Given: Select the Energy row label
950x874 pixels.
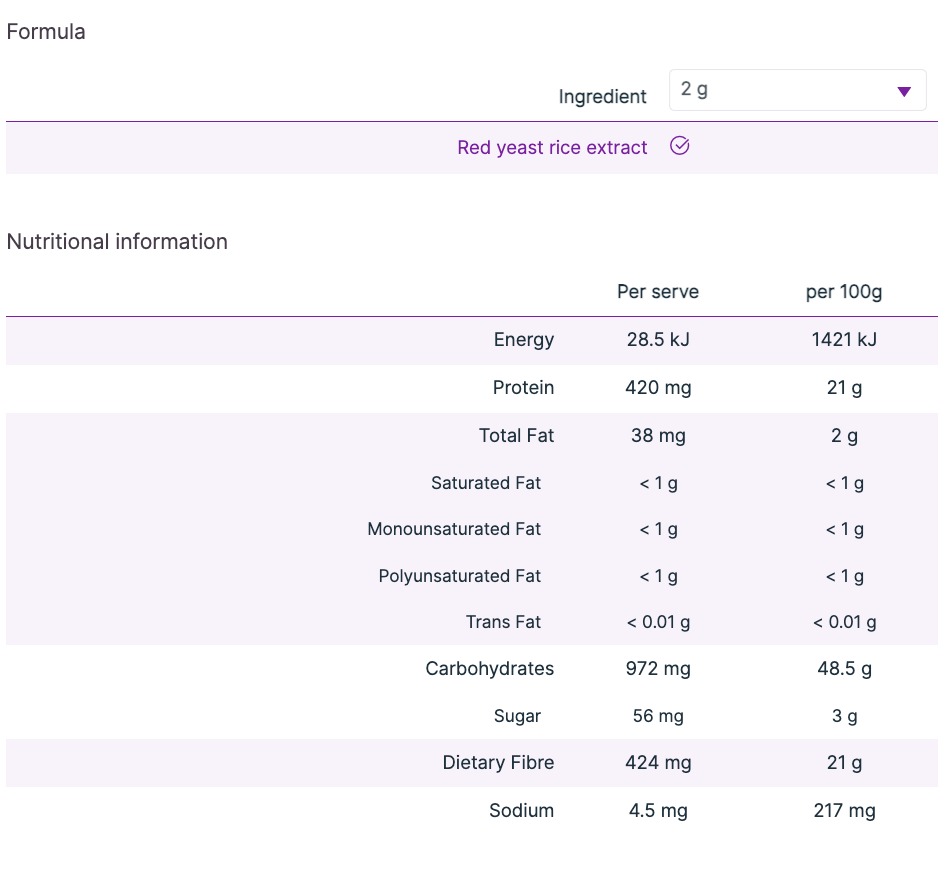Looking at the screenshot, I should pyautogui.click(x=523, y=340).
